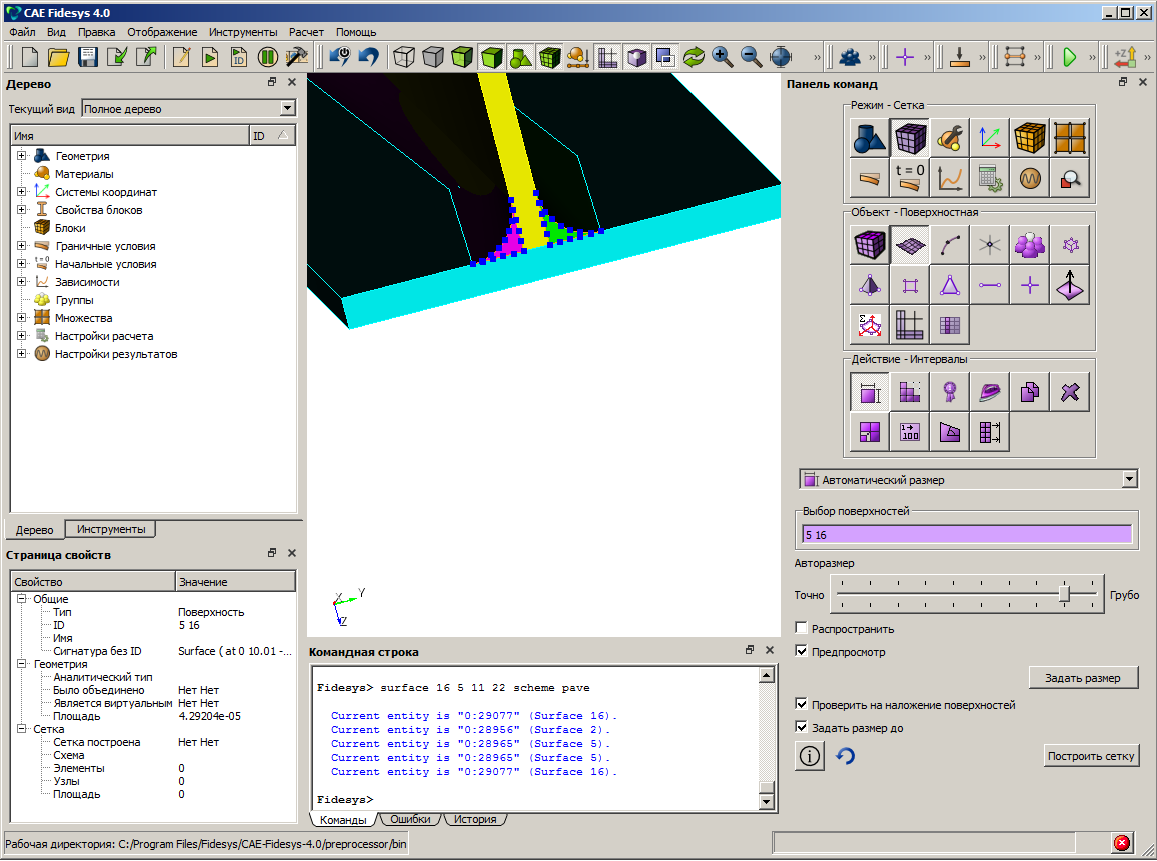
Task: Expand the Свойства блоков tree node
Action: [x=21, y=210]
